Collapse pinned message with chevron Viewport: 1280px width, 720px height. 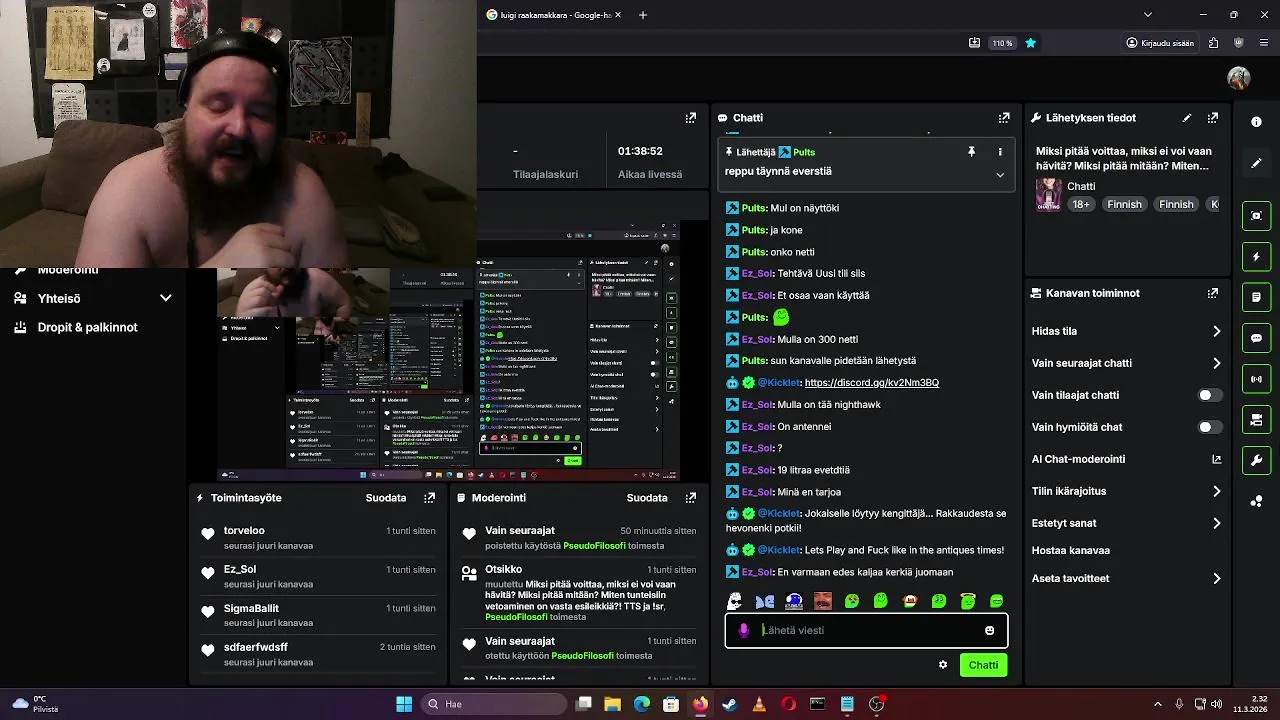click(1000, 175)
